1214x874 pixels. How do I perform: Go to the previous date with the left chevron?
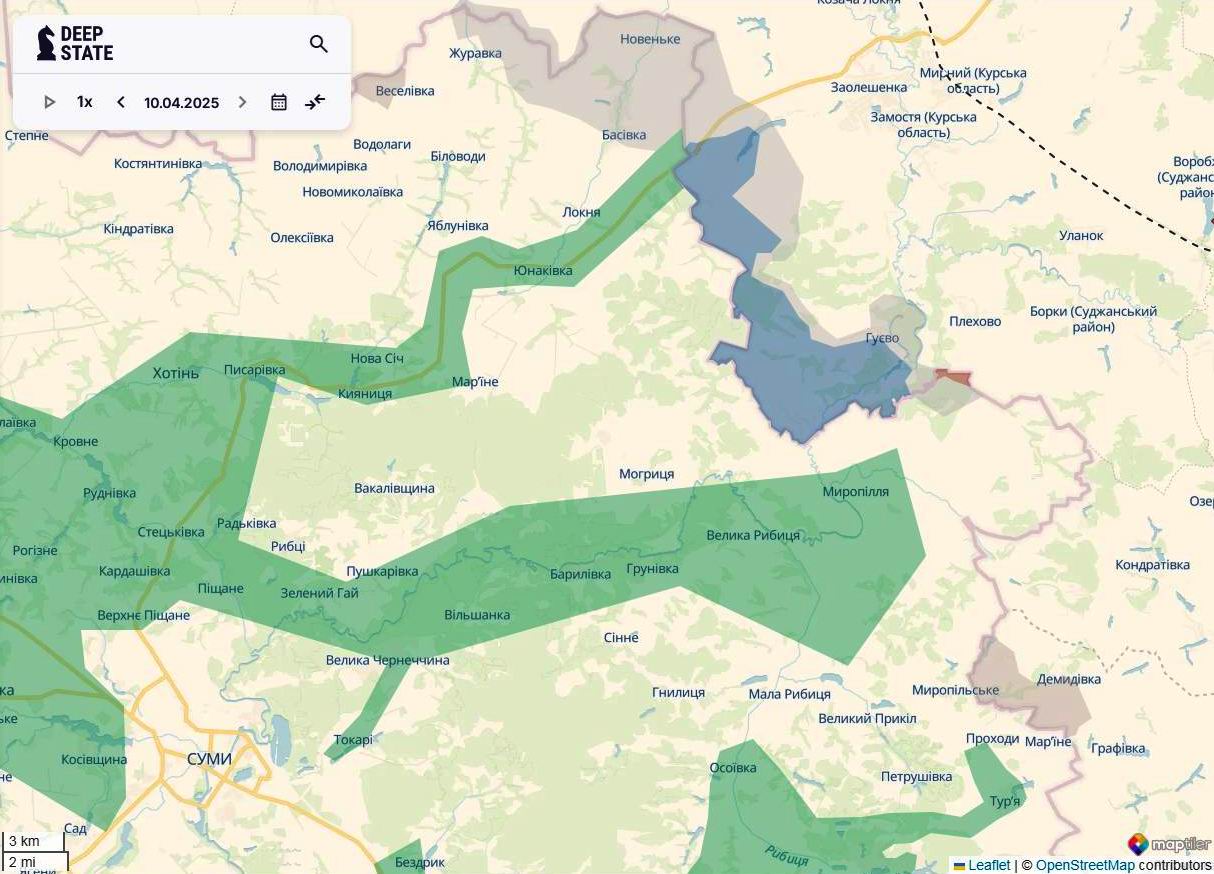click(120, 101)
